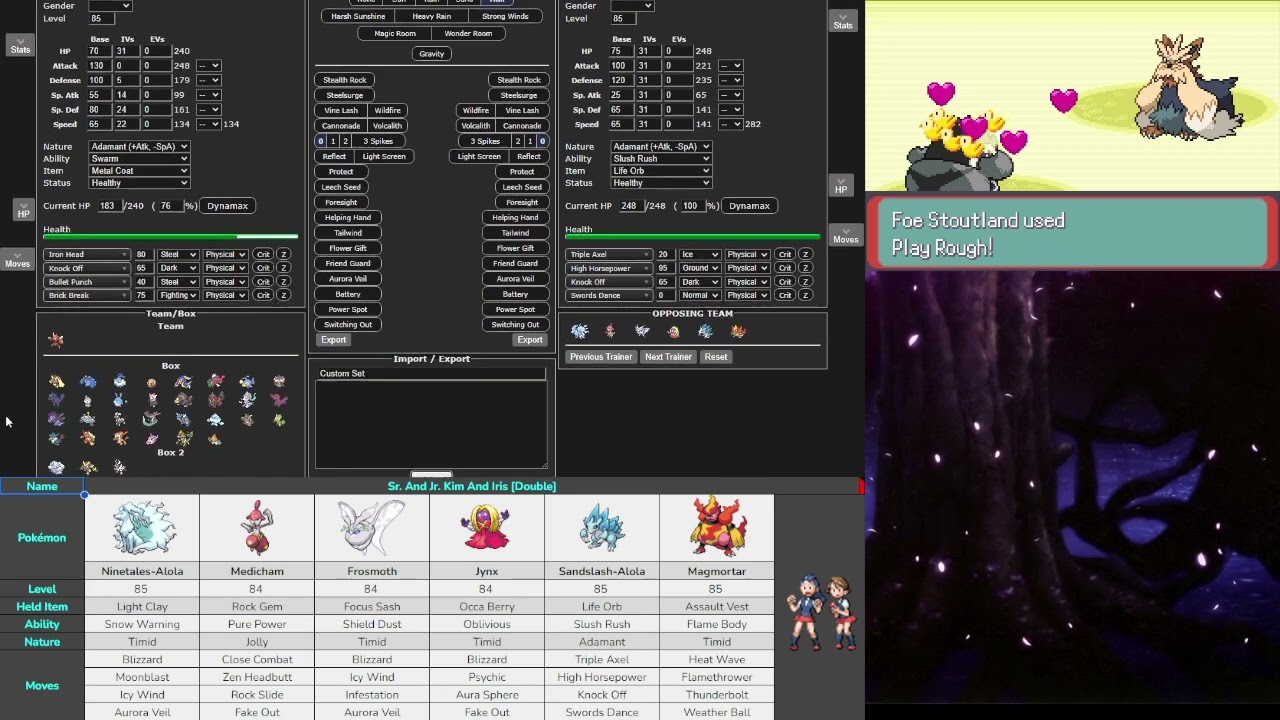Open the Slush Rush ability dropdown
The width and height of the screenshot is (1280, 720).
coord(661,159)
